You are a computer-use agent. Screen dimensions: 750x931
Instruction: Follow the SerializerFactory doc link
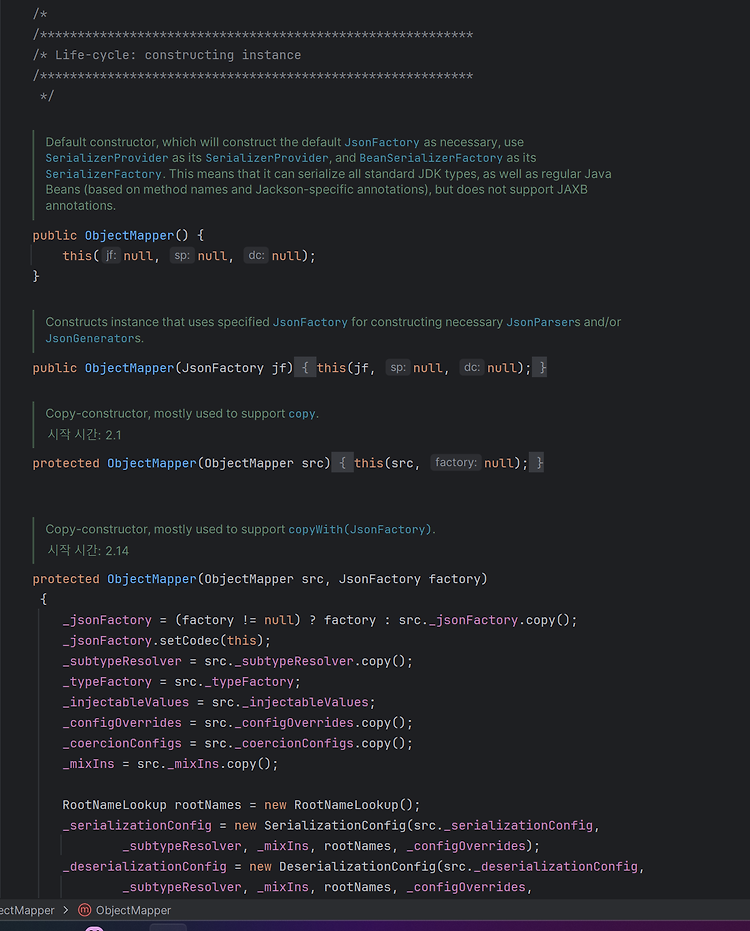pyautogui.click(x=103, y=174)
